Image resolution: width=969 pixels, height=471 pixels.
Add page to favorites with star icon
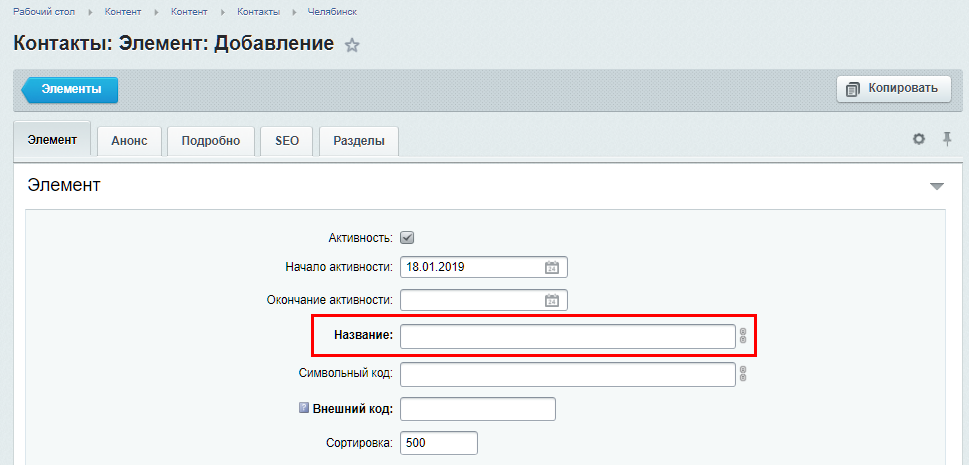tap(352, 45)
